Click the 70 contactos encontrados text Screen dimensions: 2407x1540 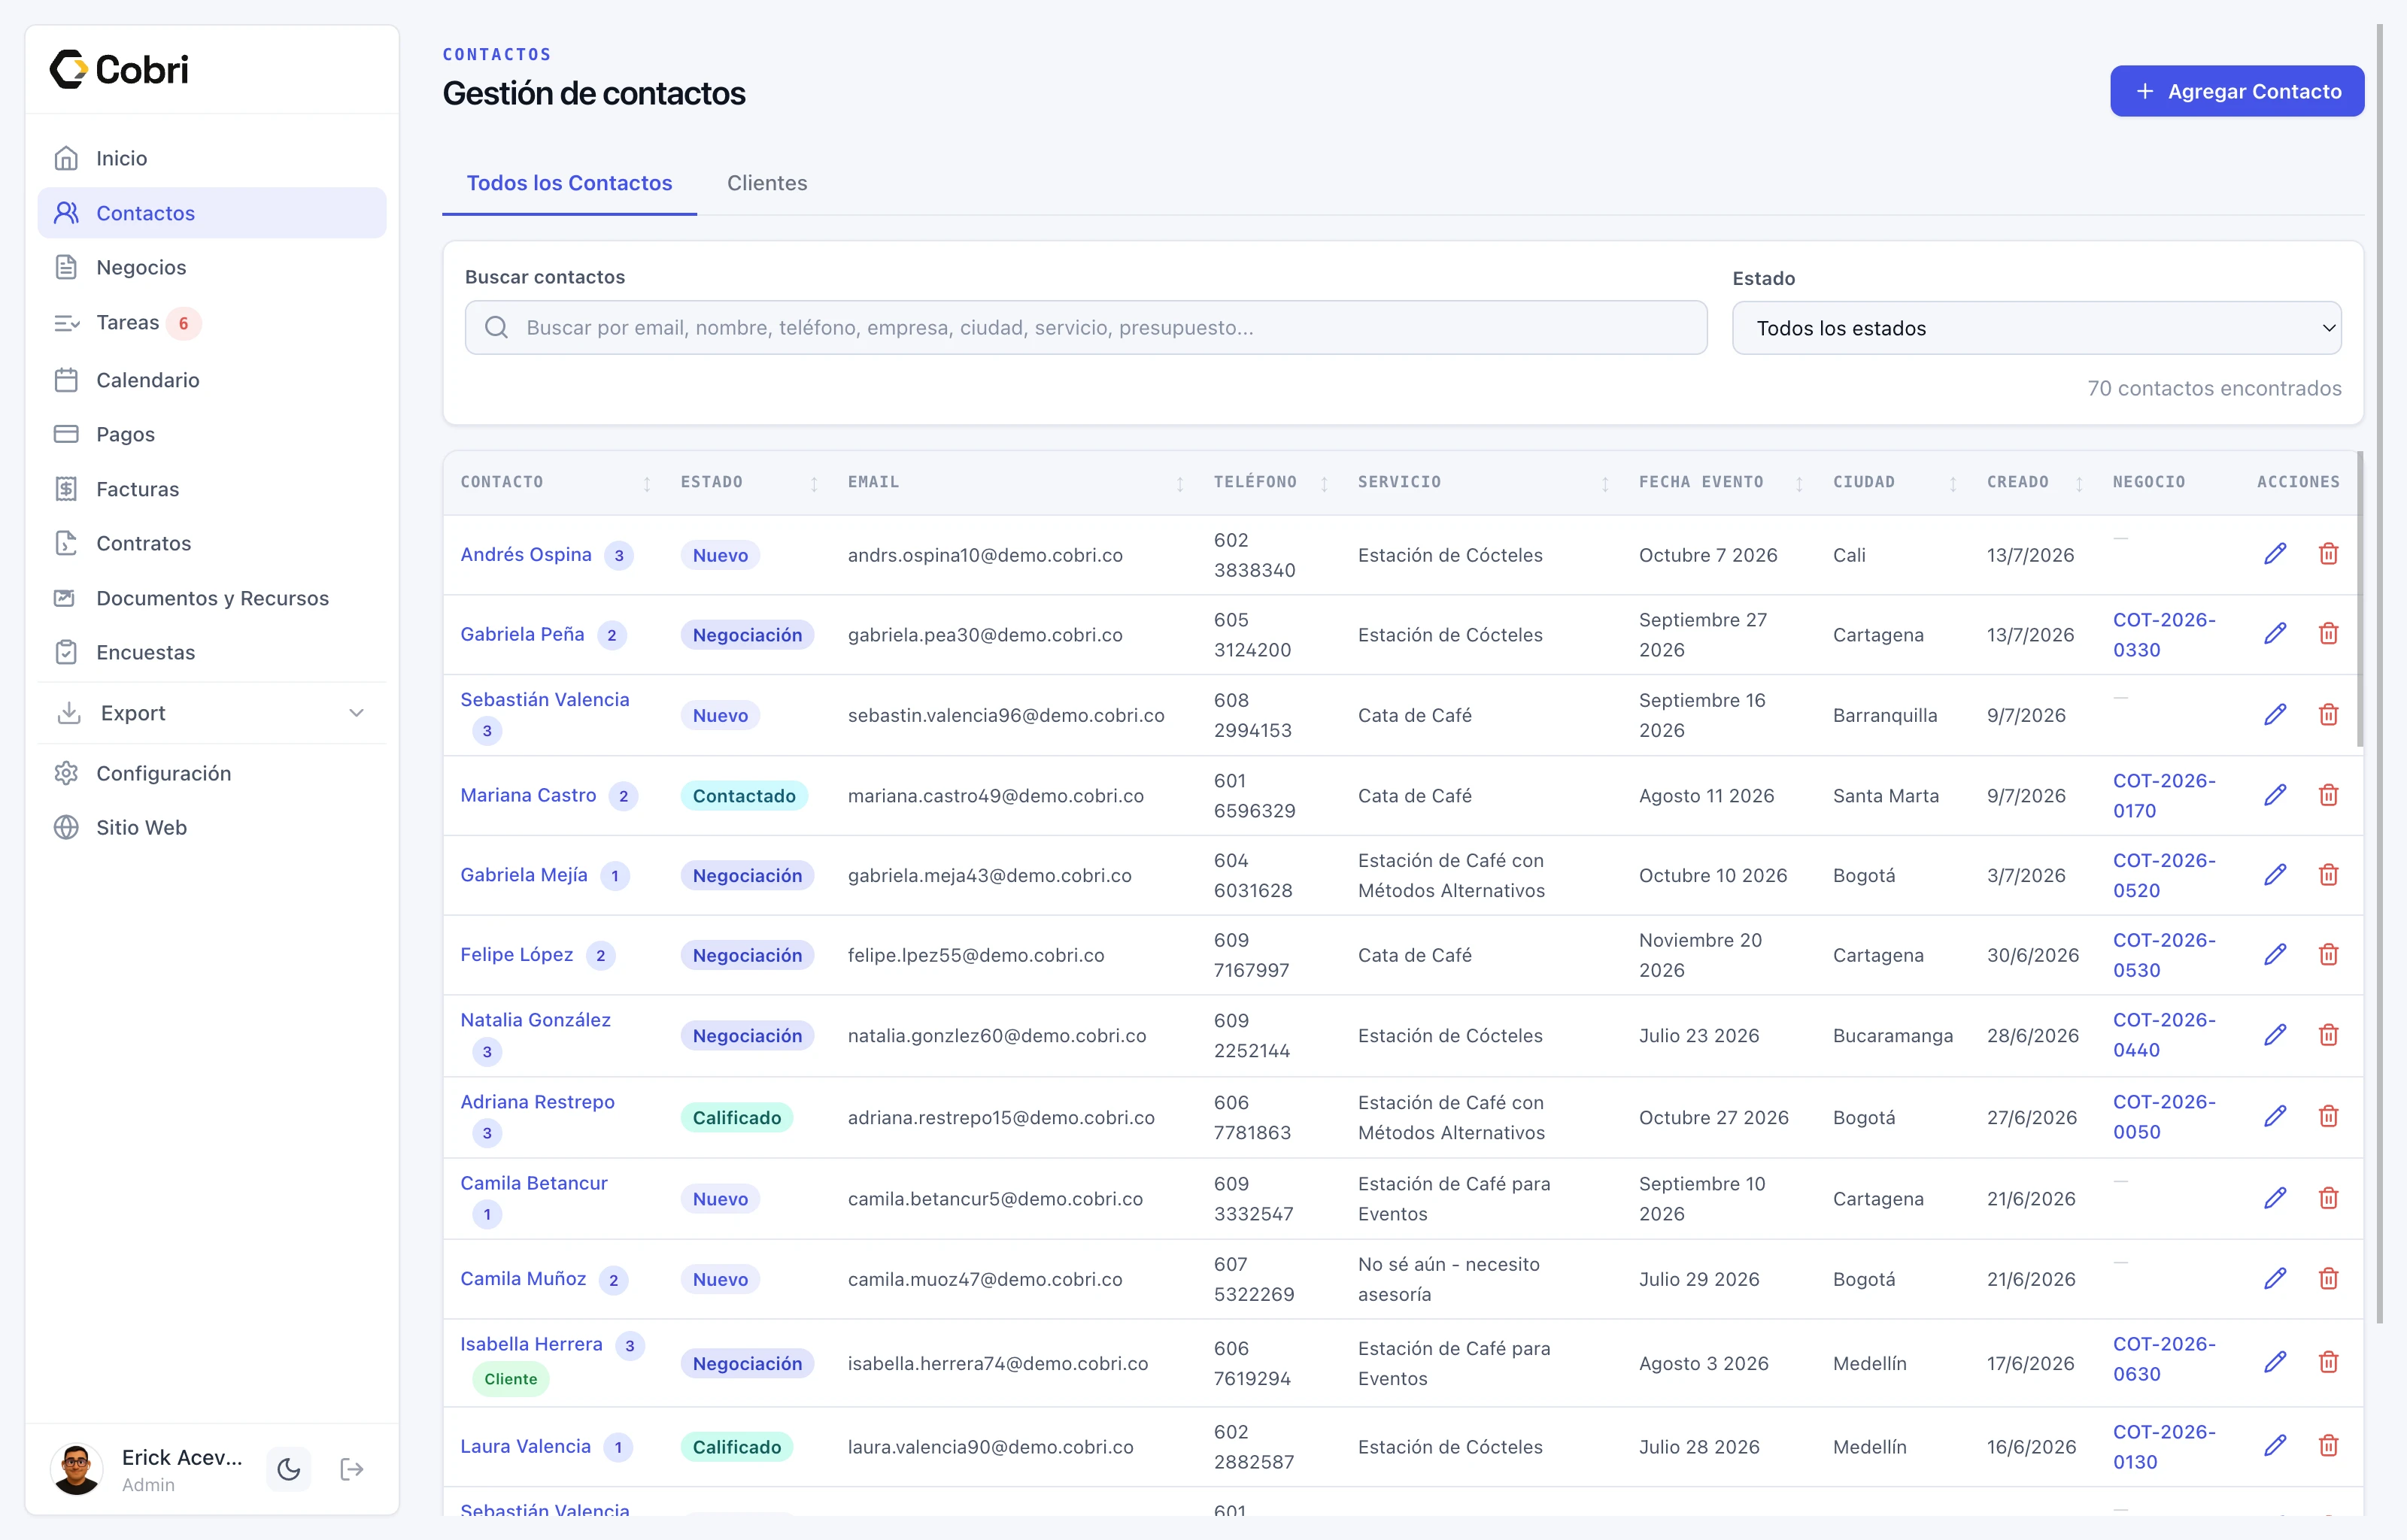click(2214, 388)
